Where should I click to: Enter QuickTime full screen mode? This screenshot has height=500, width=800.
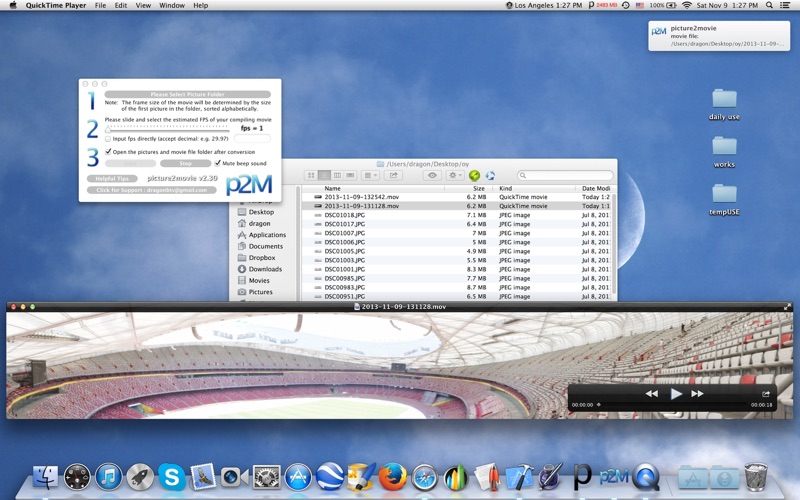tap(787, 307)
